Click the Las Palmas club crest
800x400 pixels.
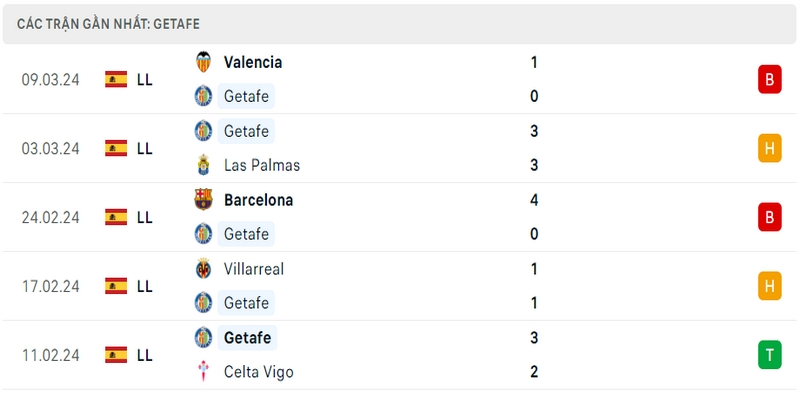pos(204,165)
